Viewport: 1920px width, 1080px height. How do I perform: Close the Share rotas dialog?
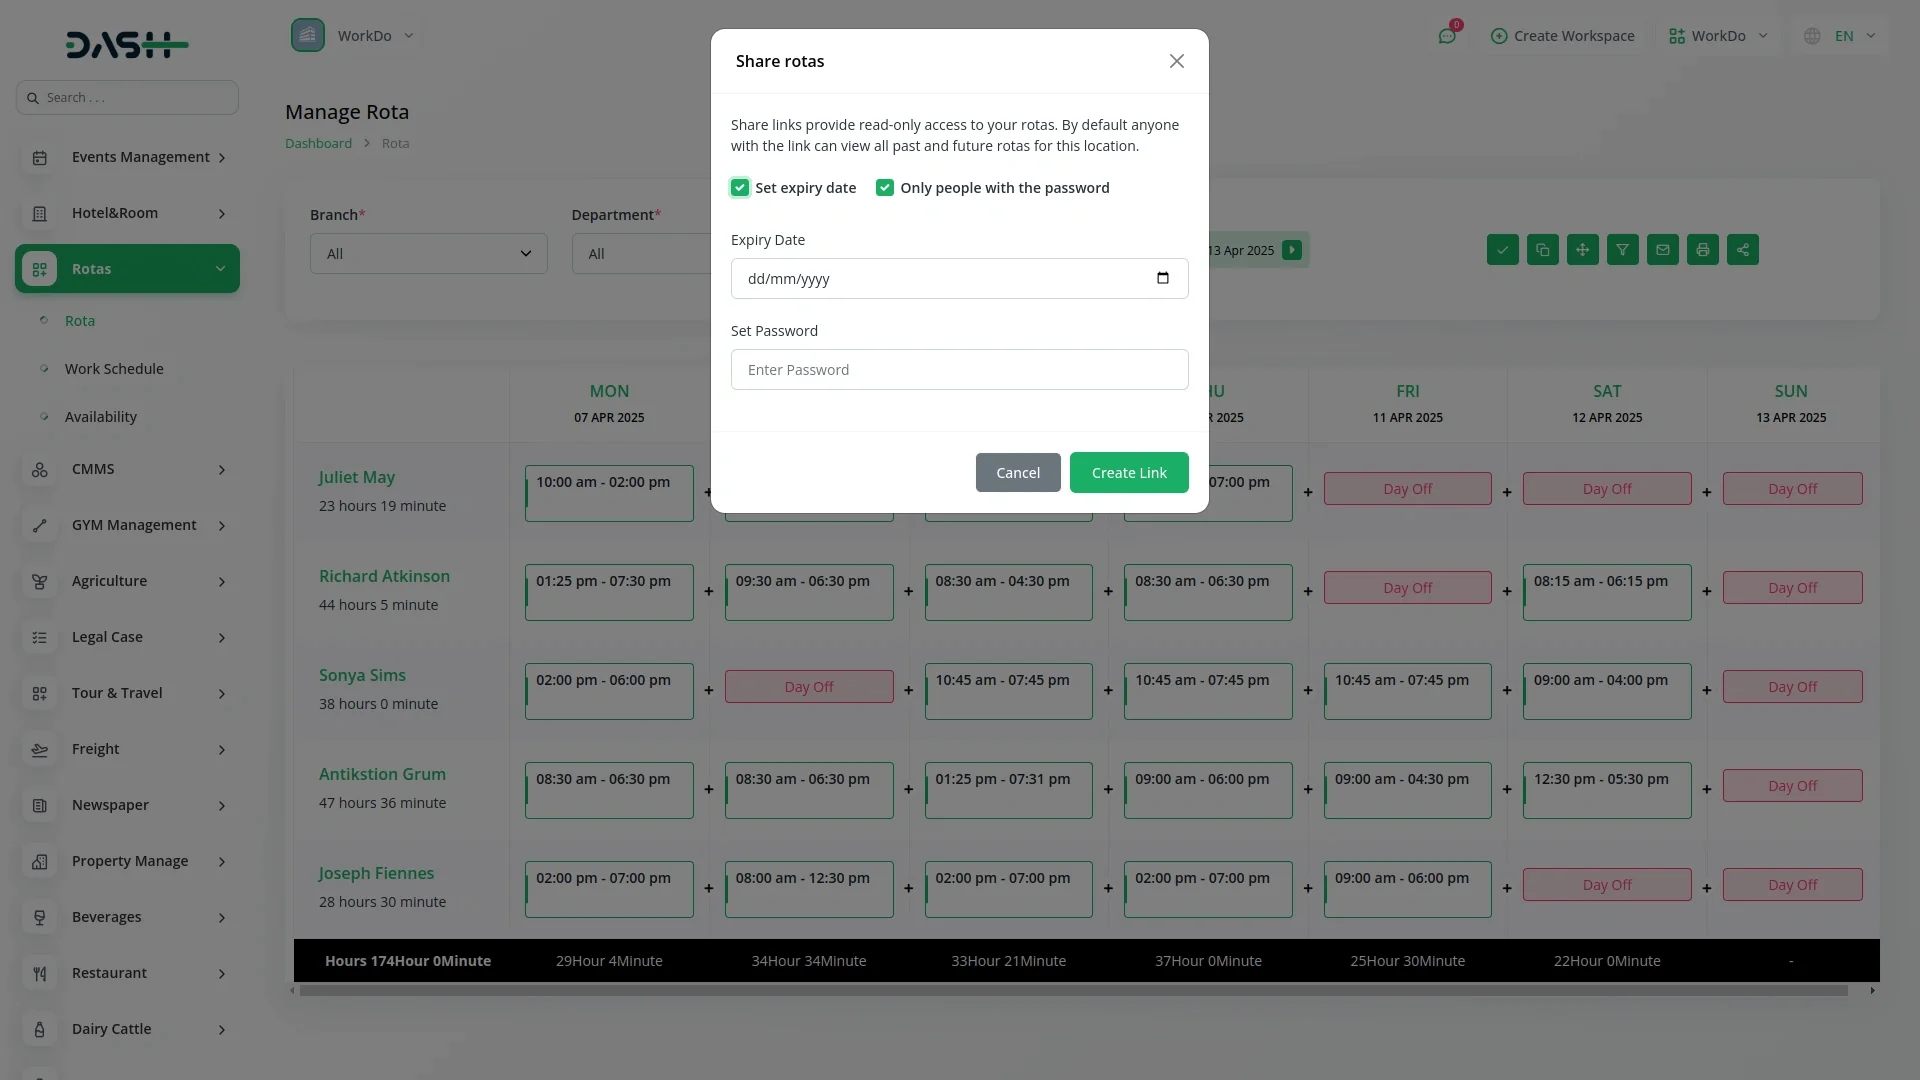click(x=1176, y=61)
